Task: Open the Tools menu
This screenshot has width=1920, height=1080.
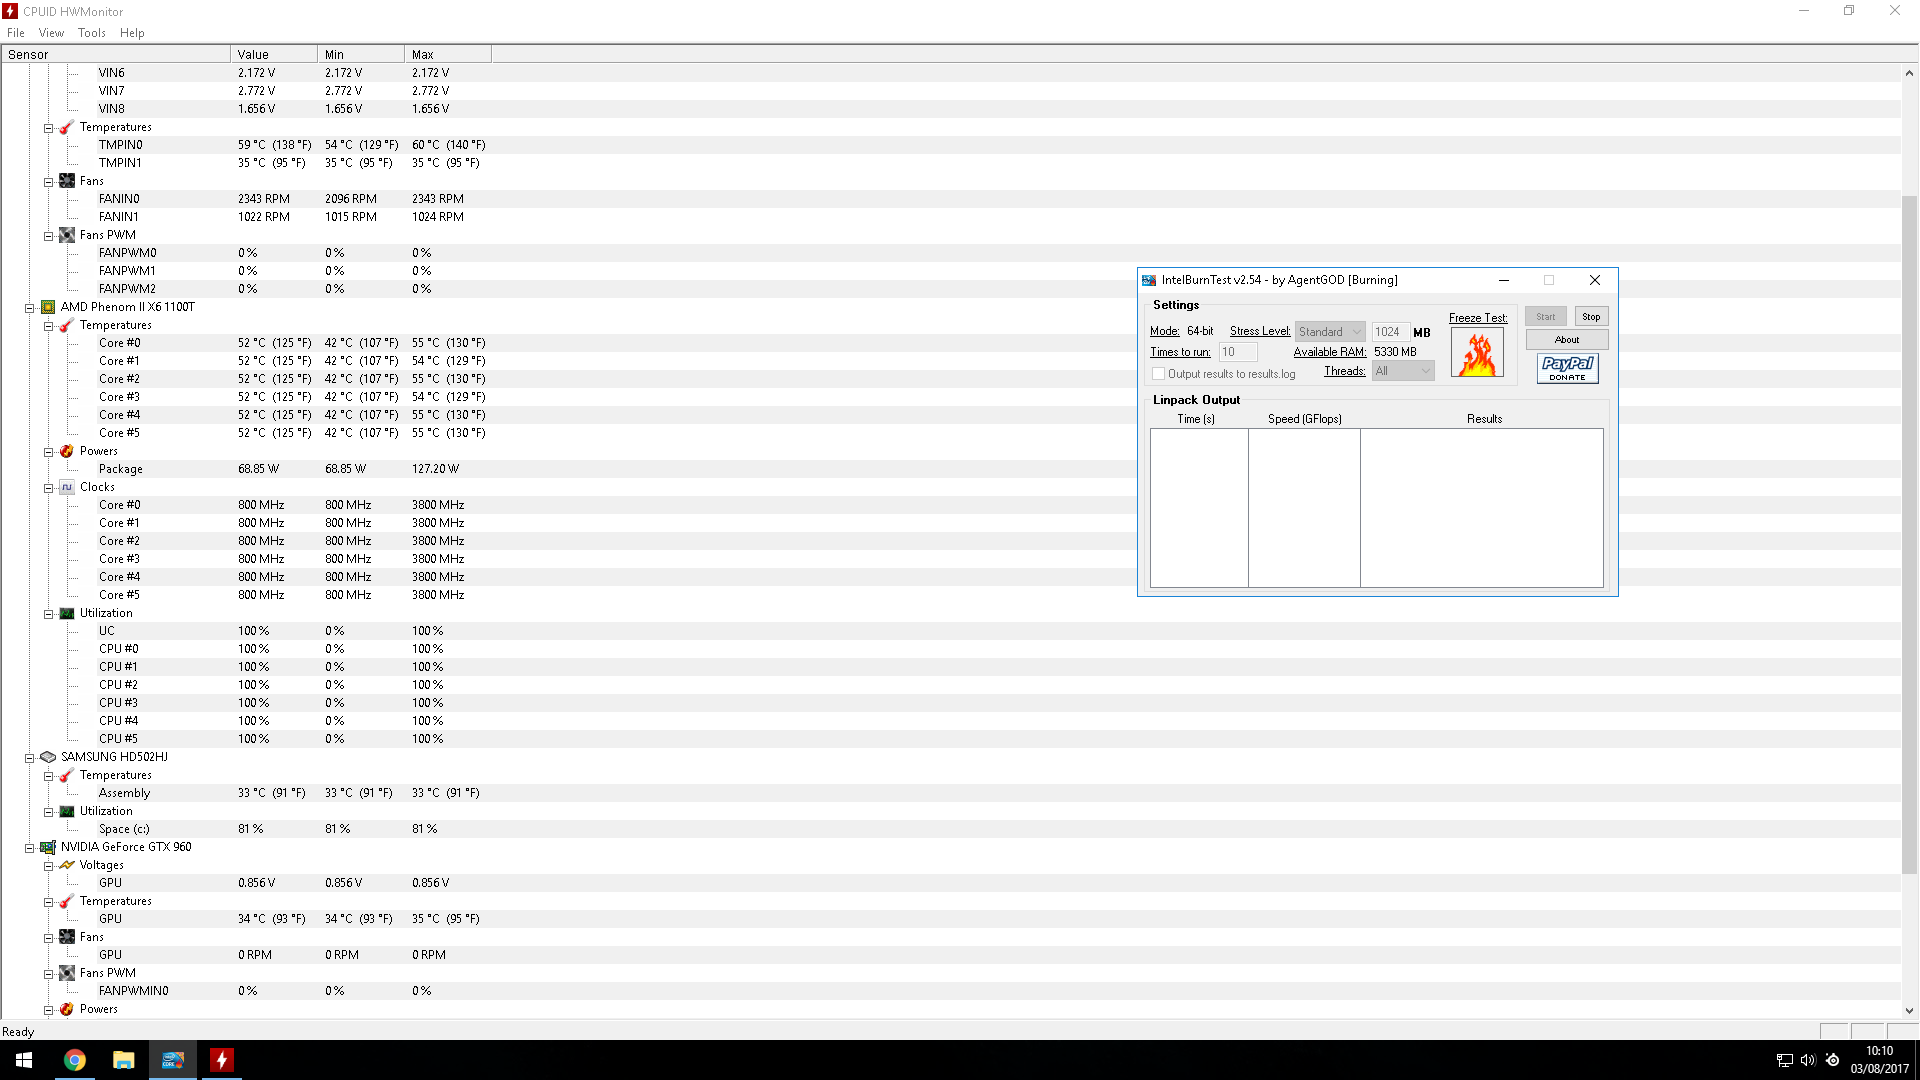Action: tap(92, 33)
